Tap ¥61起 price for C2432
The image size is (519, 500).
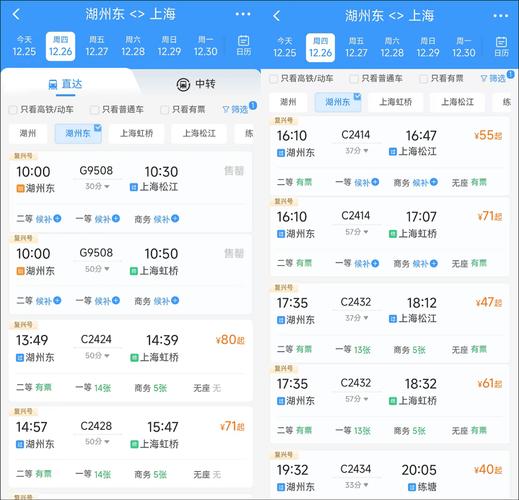click(490, 383)
